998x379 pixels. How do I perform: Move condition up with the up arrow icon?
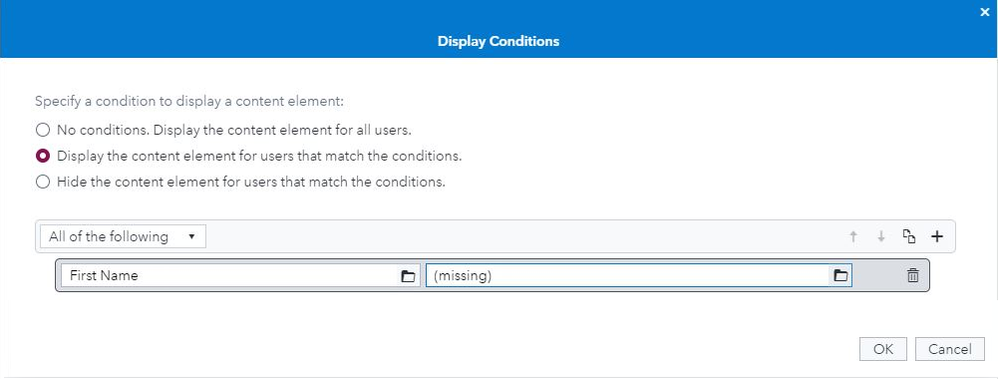click(854, 236)
